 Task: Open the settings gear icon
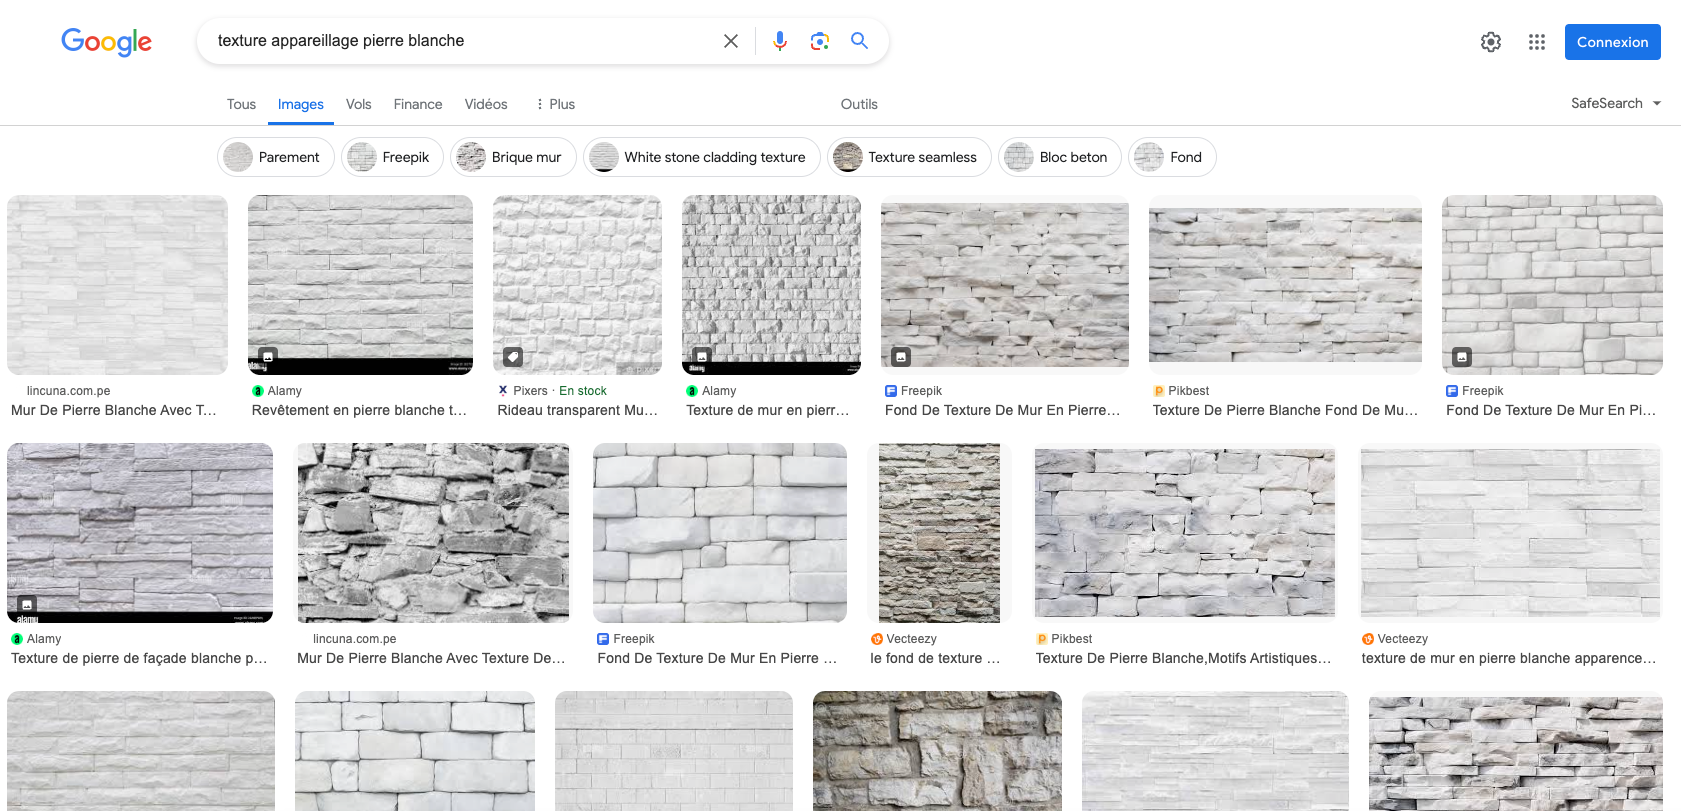[x=1491, y=42]
